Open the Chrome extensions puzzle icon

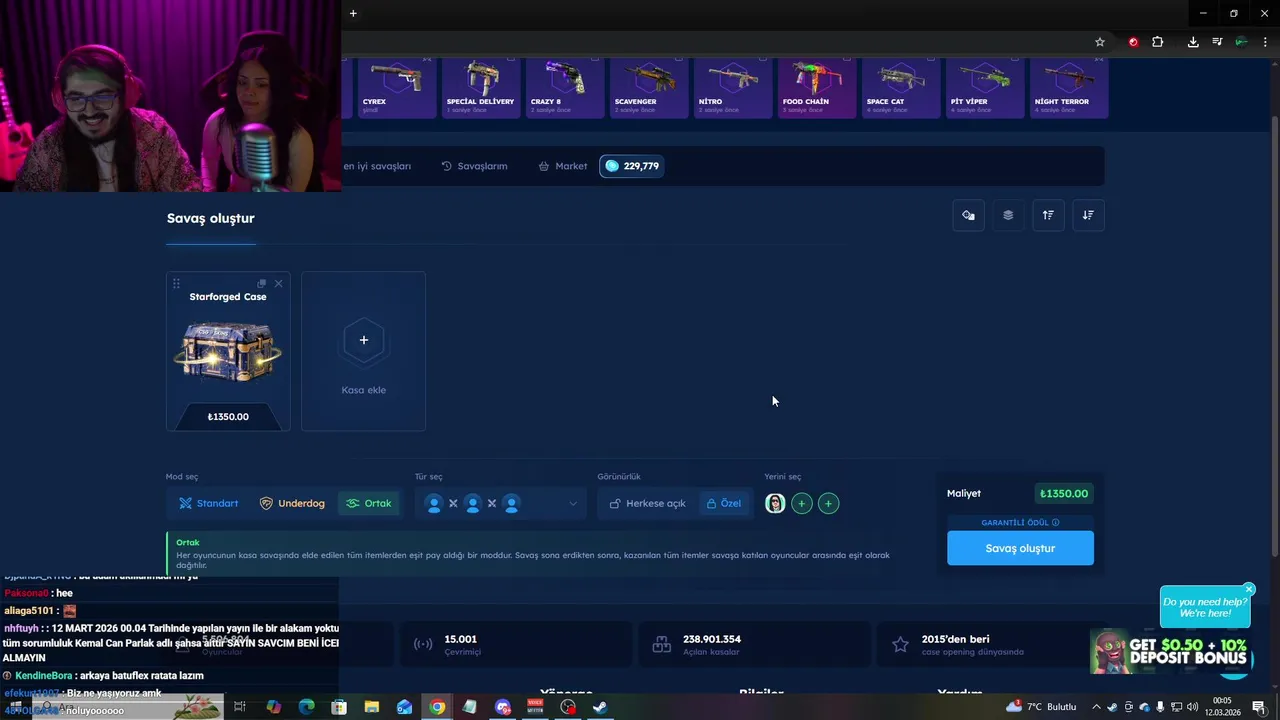pyautogui.click(x=1158, y=42)
